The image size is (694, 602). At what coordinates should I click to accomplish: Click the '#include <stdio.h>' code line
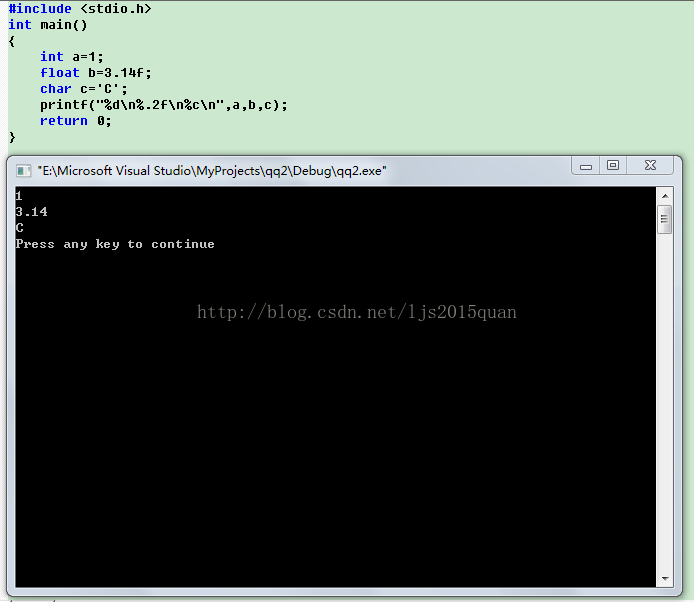click(x=80, y=8)
